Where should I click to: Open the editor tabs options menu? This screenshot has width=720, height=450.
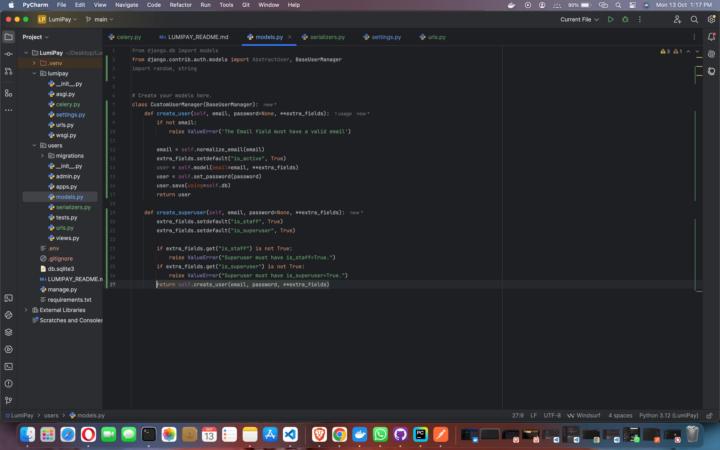[694, 37]
